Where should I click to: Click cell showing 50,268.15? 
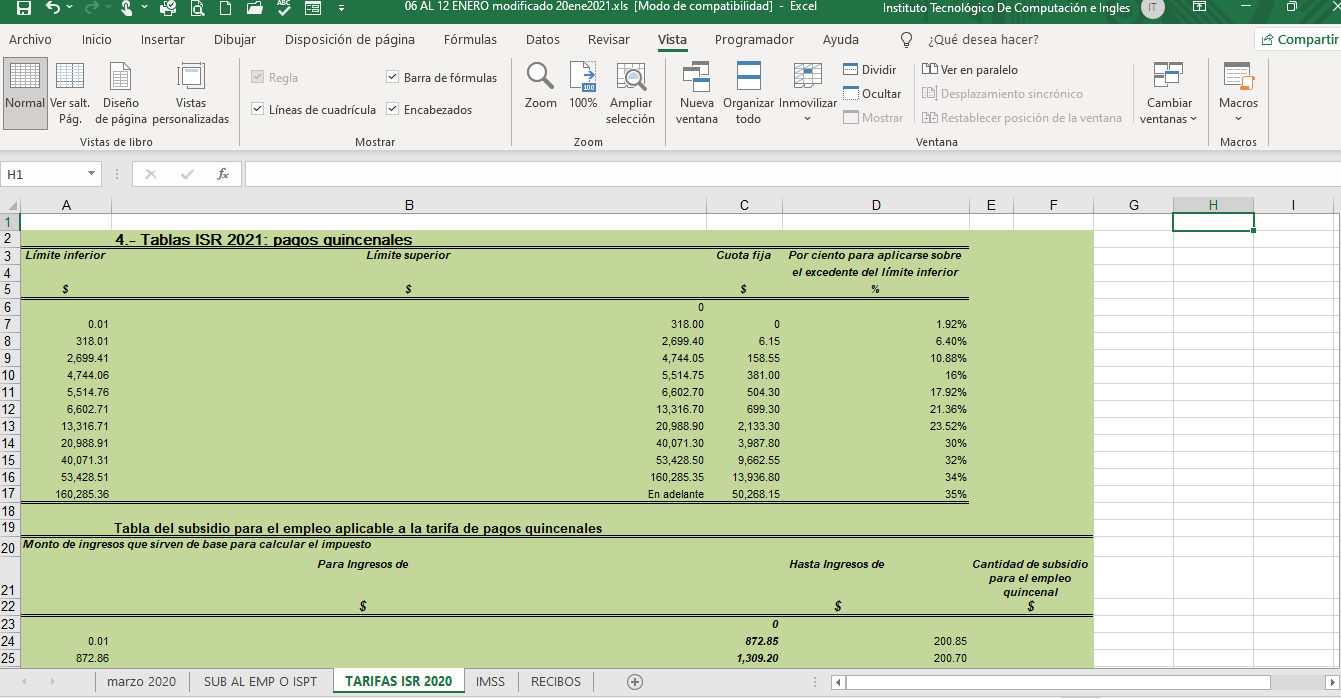(744, 494)
